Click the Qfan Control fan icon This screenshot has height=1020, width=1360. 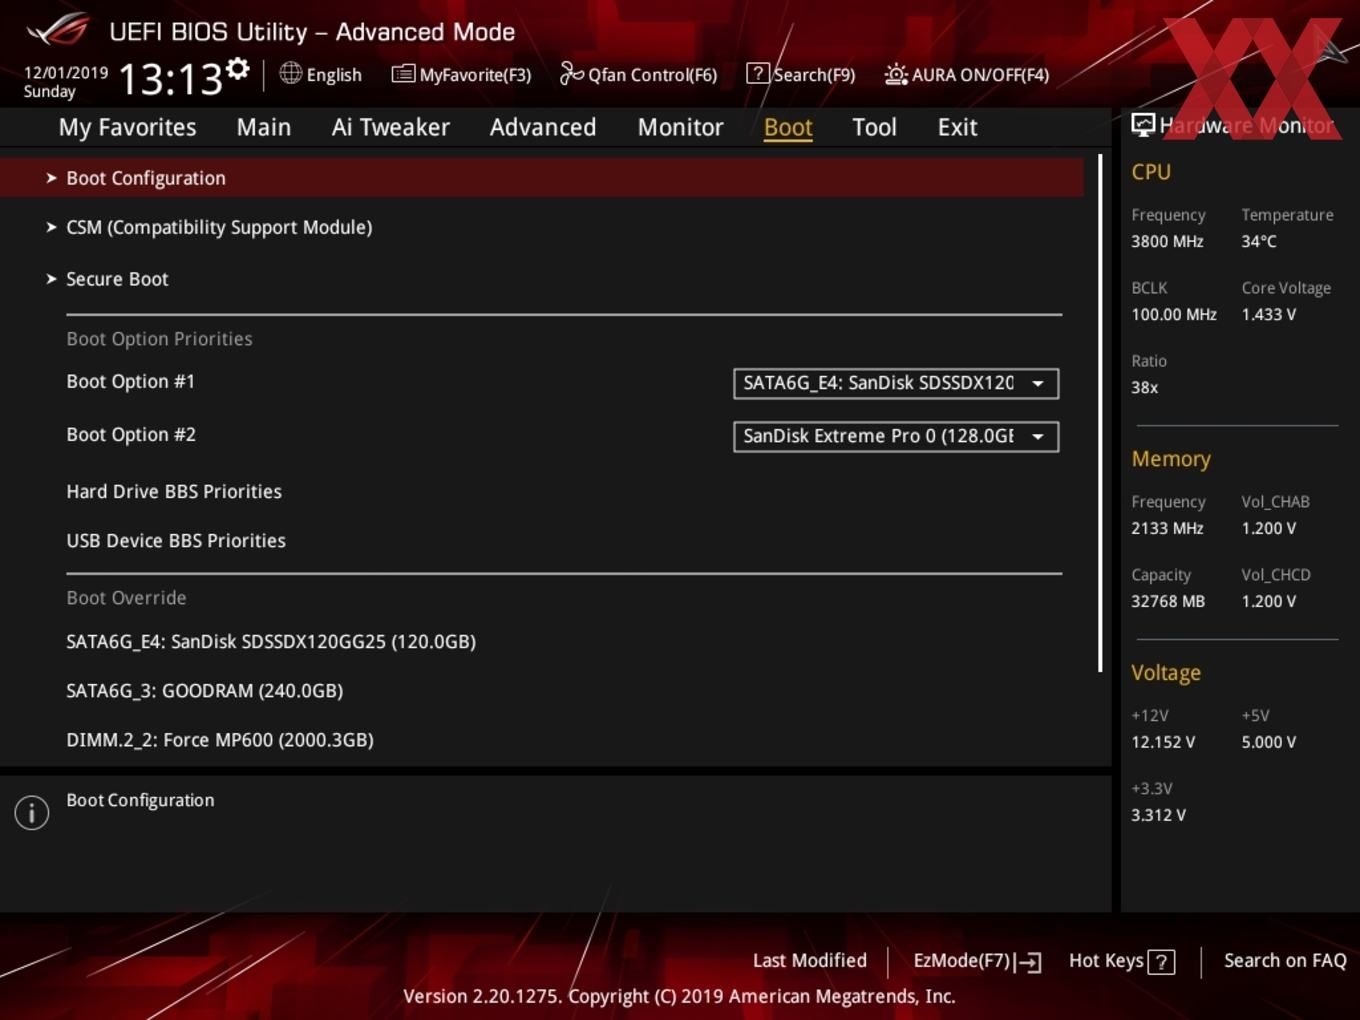(x=571, y=73)
